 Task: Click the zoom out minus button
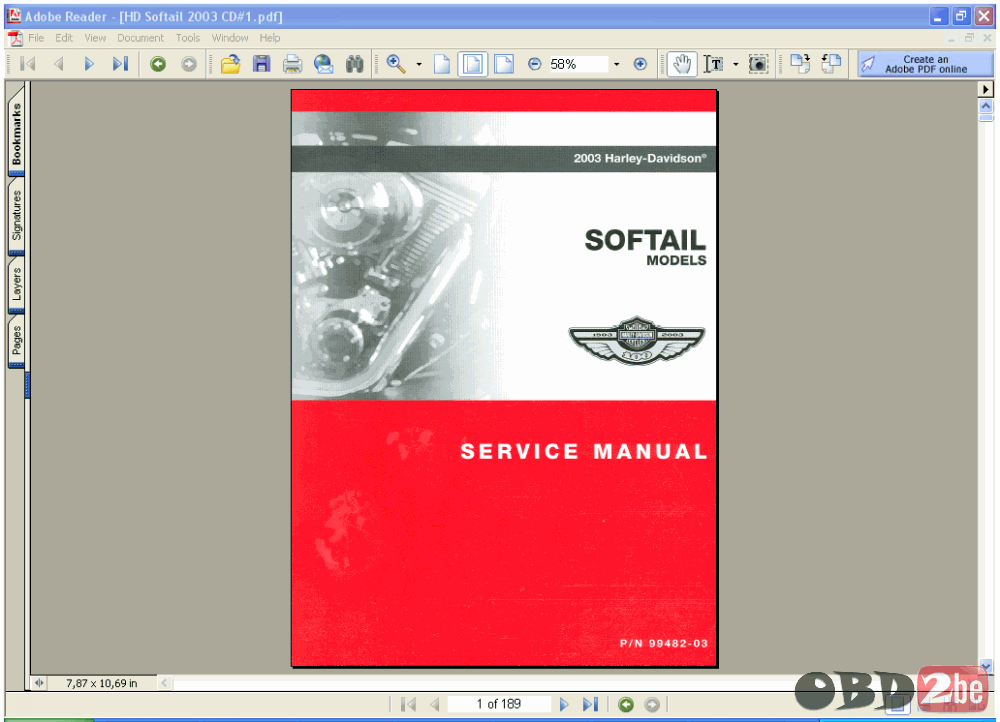point(535,64)
